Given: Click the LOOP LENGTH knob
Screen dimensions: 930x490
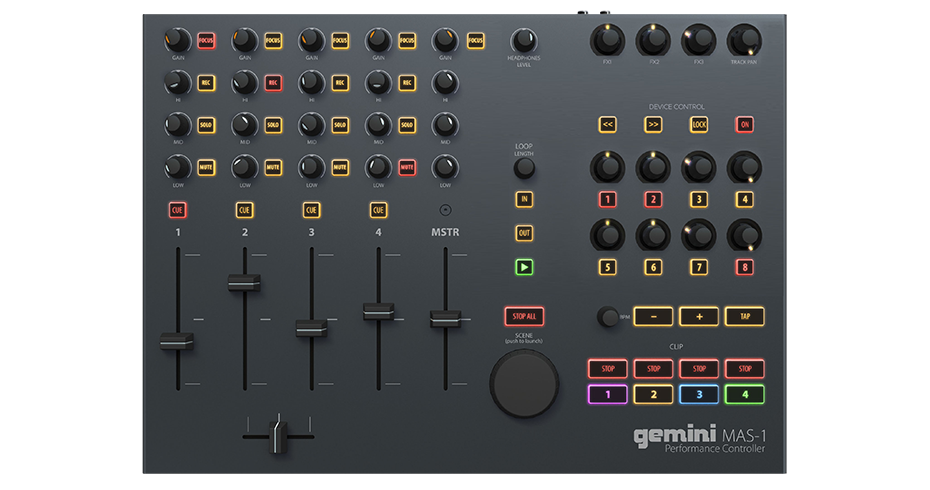Looking at the screenshot, I should [524, 169].
